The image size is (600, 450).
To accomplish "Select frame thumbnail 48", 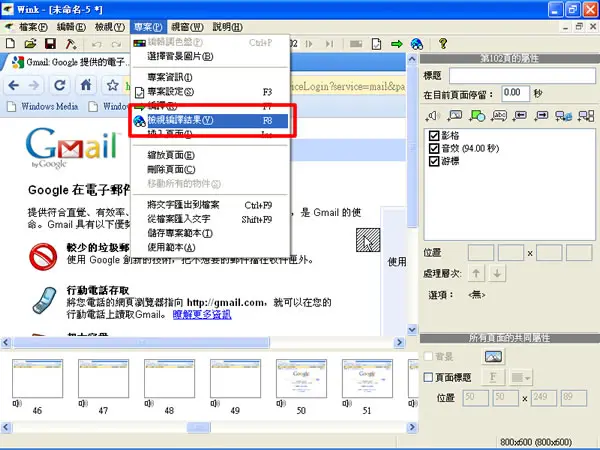I will pos(169,378).
